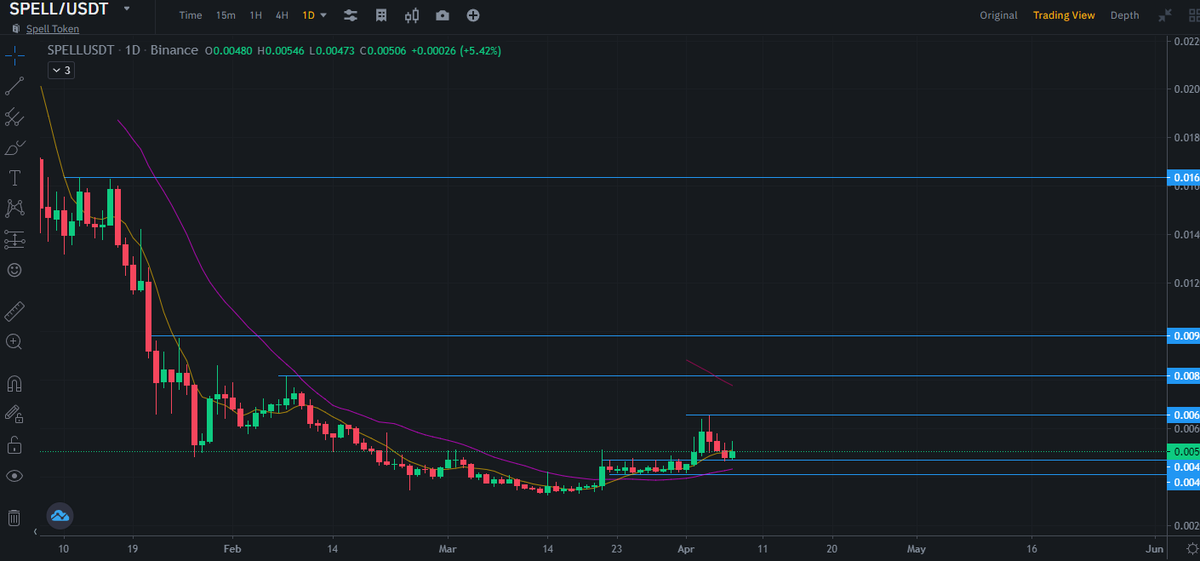Click the L0.00473 low value in legend

332,50
